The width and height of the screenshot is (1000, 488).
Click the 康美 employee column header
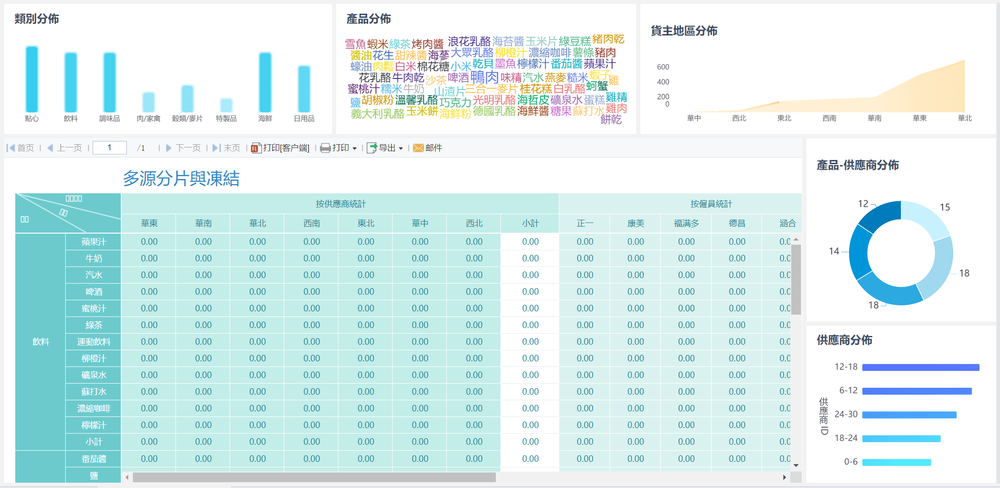coord(636,224)
